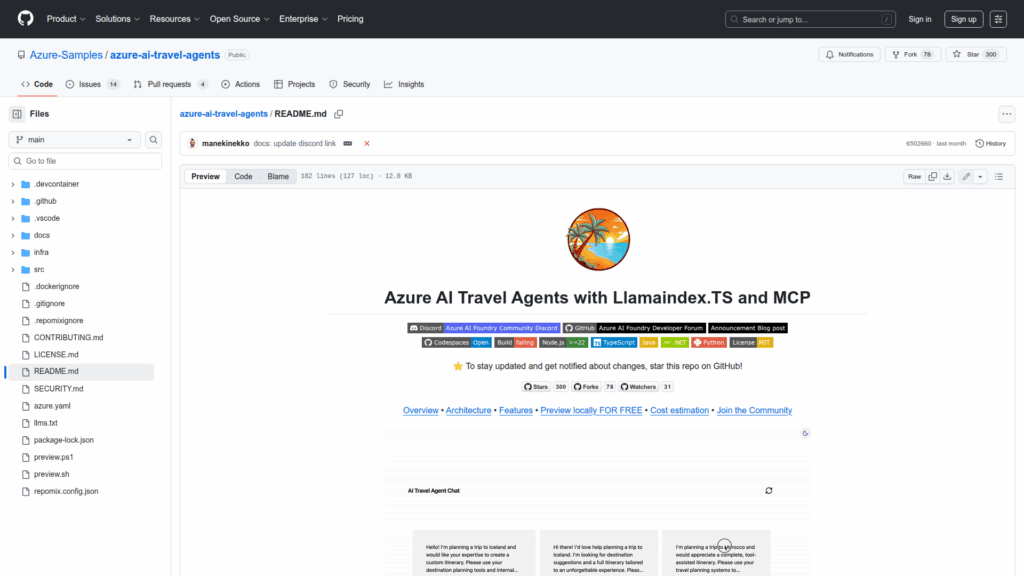Click the GitHub logo in header
Image resolution: width=1024 pixels, height=576 pixels.
point(25,18)
